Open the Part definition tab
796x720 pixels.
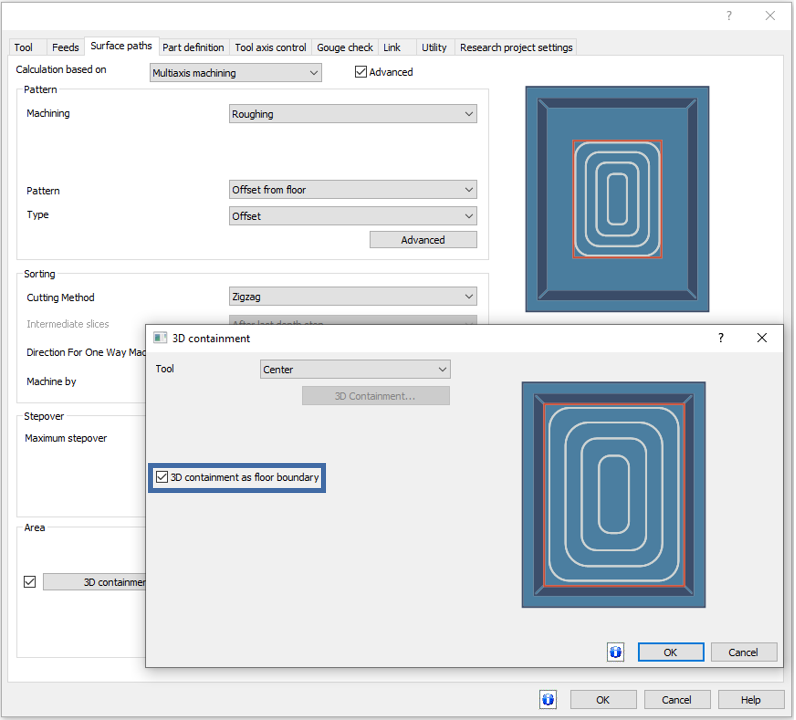click(193, 47)
